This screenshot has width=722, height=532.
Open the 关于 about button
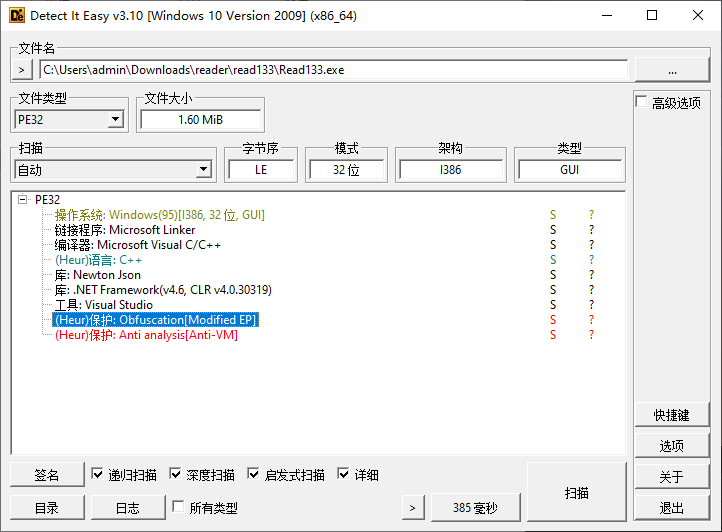pos(672,477)
